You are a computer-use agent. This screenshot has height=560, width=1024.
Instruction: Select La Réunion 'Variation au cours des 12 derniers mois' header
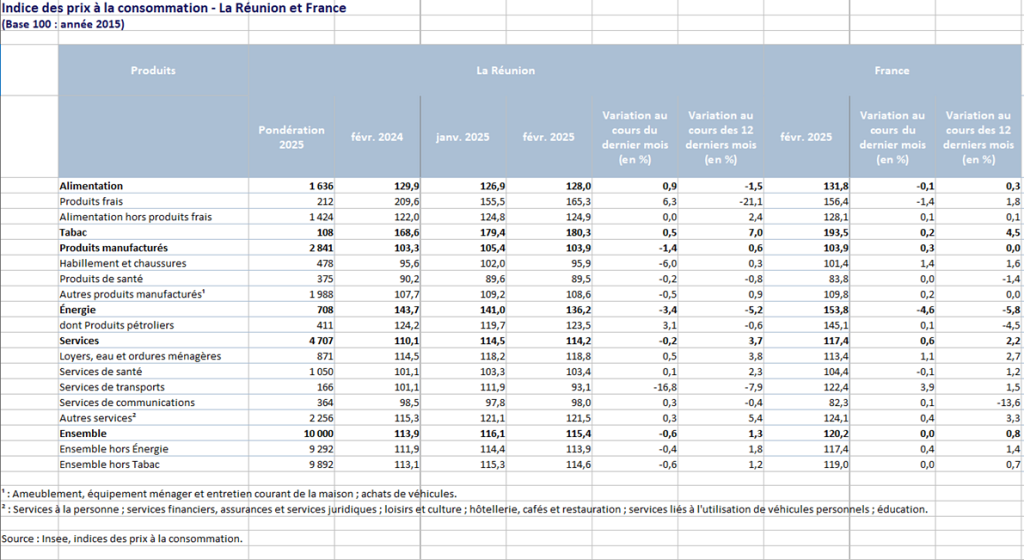(x=720, y=137)
